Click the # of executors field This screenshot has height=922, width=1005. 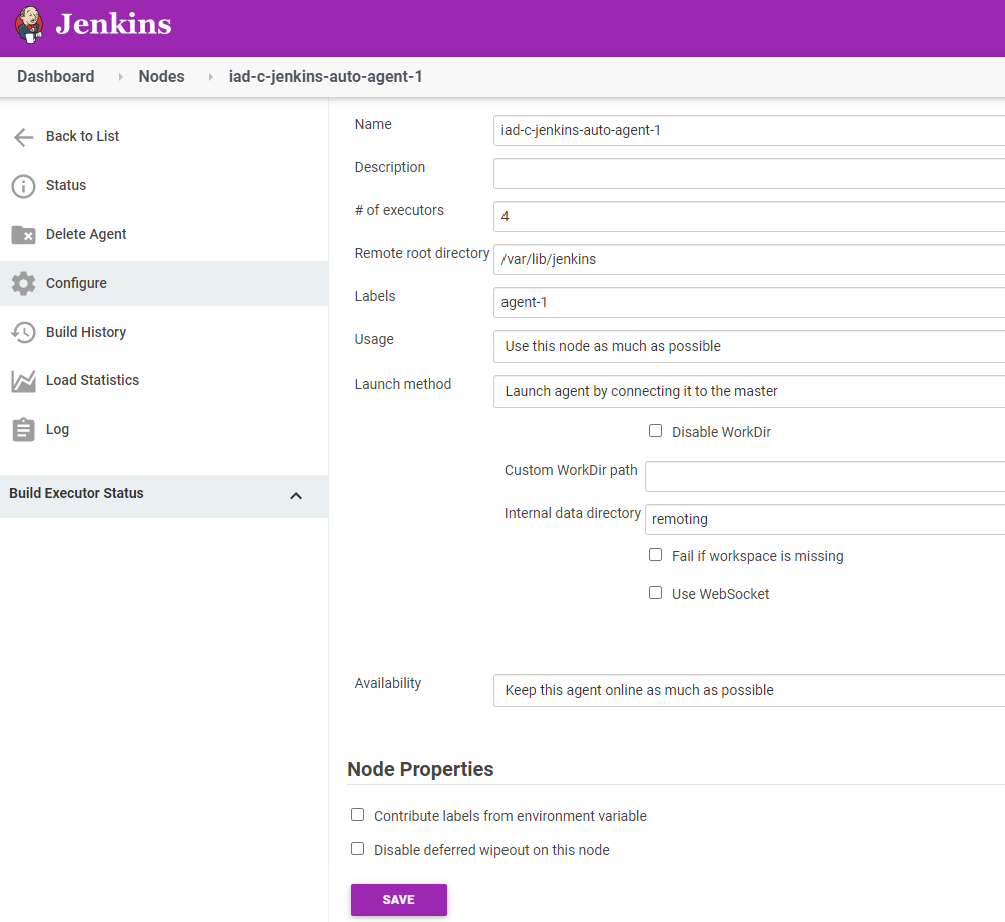point(749,217)
